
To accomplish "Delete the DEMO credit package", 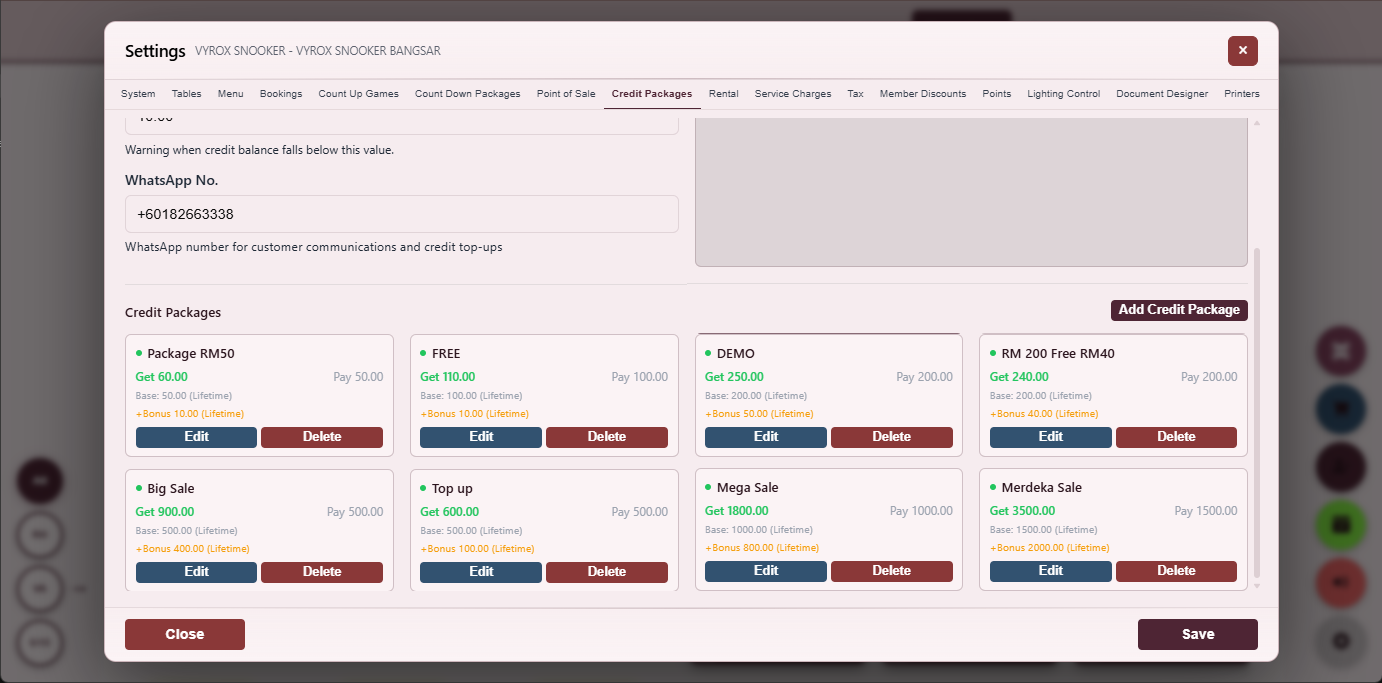I will tap(892, 437).
